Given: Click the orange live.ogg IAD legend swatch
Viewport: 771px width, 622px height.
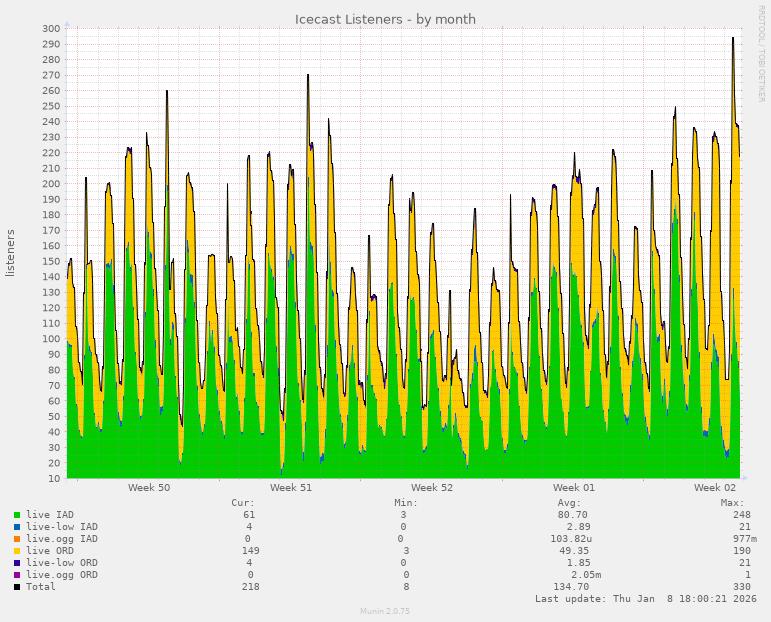Looking at the screenshot, I should [17, 539].
